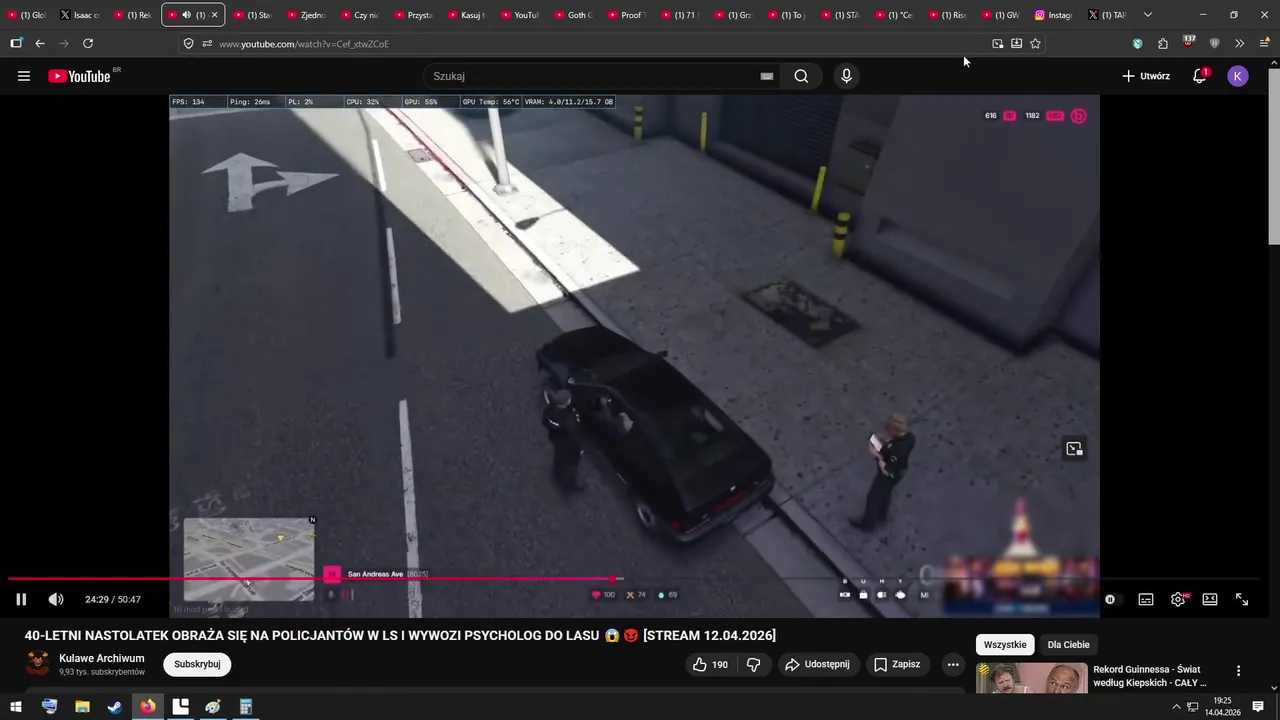
Task: Click the browser address bar URL
Action: tap(304, 44)
